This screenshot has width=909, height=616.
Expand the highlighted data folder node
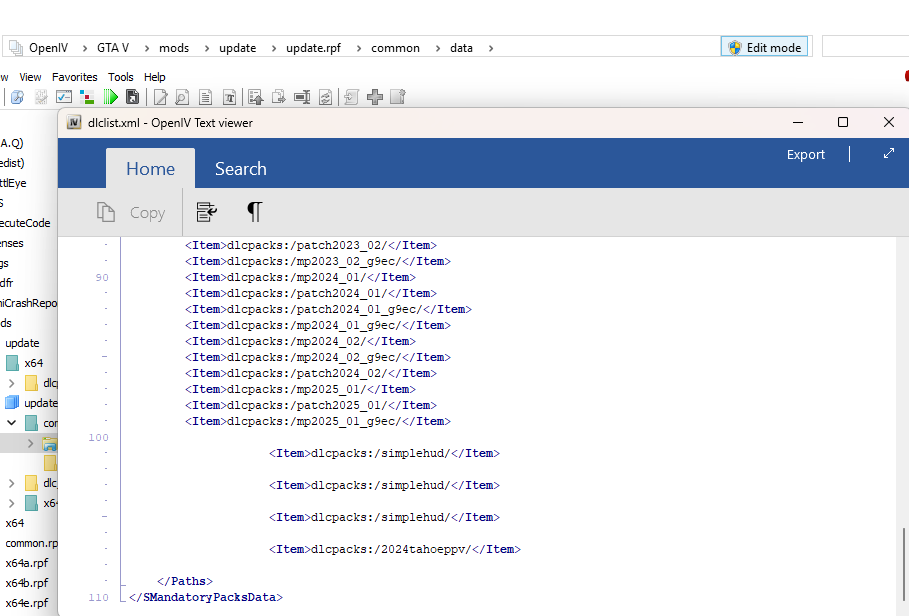click(x=30, y=443)
